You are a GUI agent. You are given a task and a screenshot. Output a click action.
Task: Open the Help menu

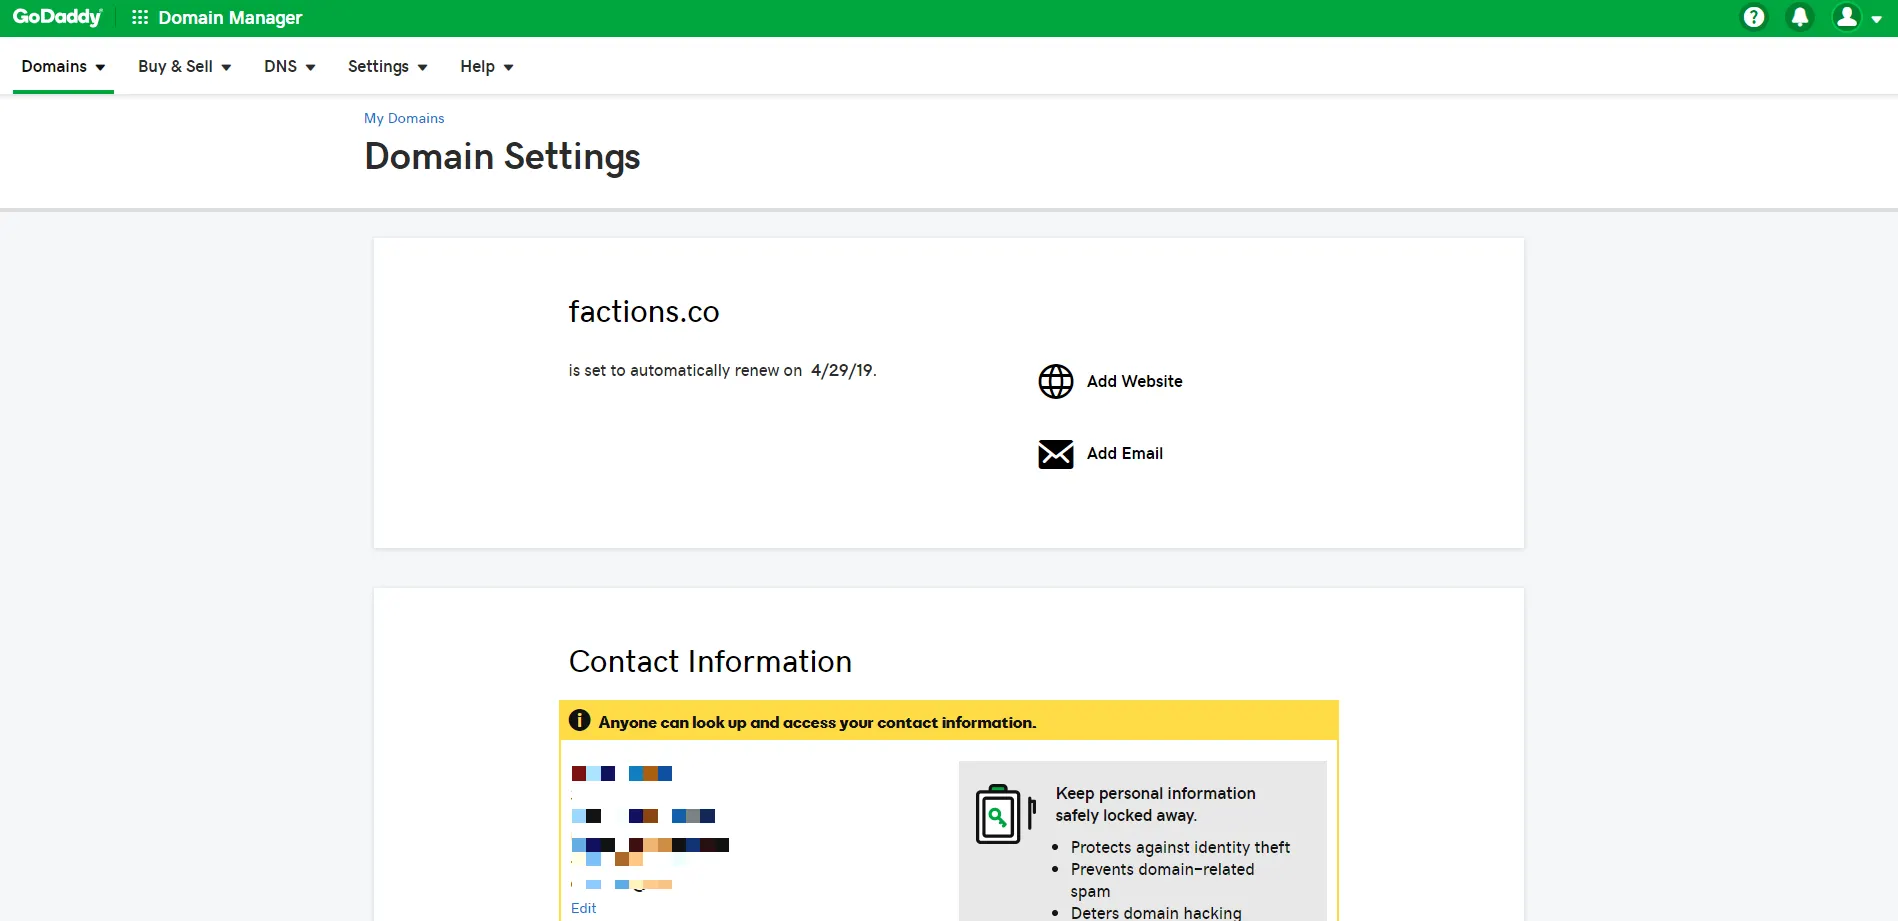[x=487, y=66]
